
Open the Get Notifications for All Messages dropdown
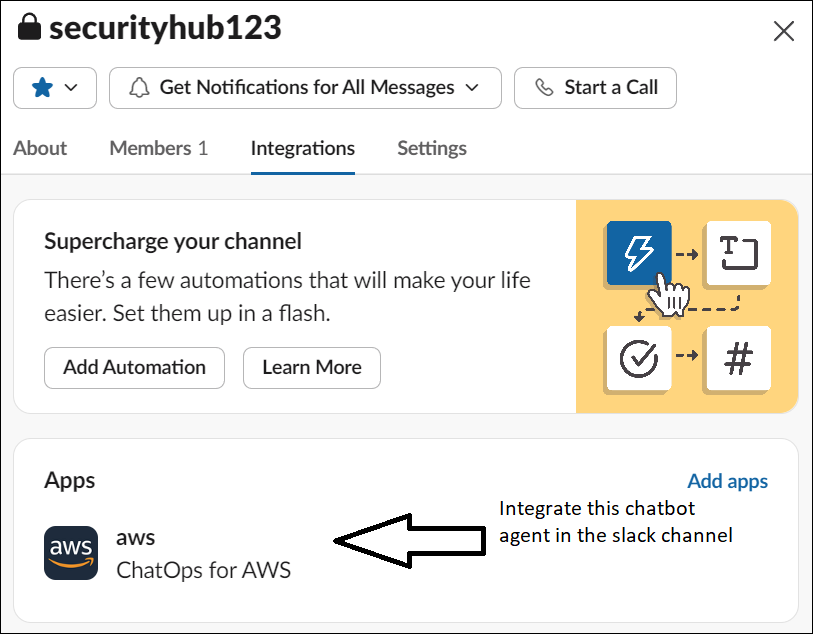pyautogui.click(x=305, y=88)
